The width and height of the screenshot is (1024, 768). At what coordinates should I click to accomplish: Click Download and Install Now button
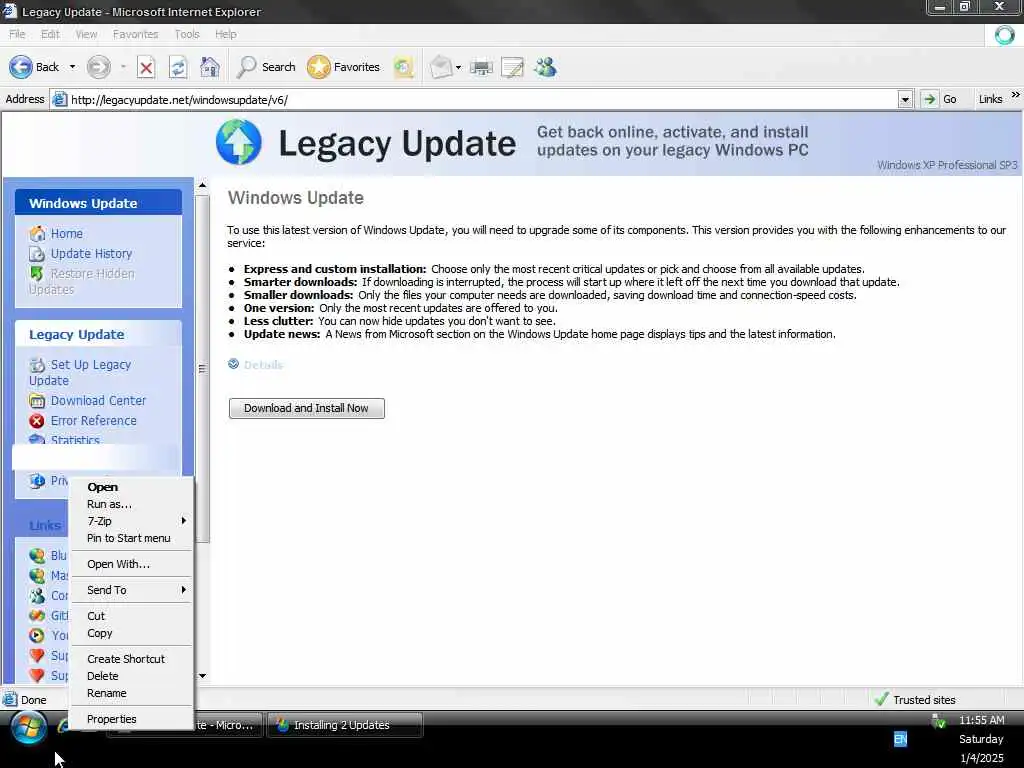click(x=306, y=408)
